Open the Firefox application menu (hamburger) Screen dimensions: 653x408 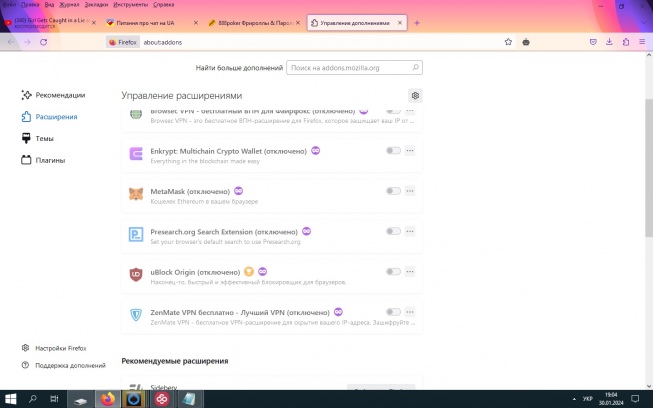[x=642, y=42]
